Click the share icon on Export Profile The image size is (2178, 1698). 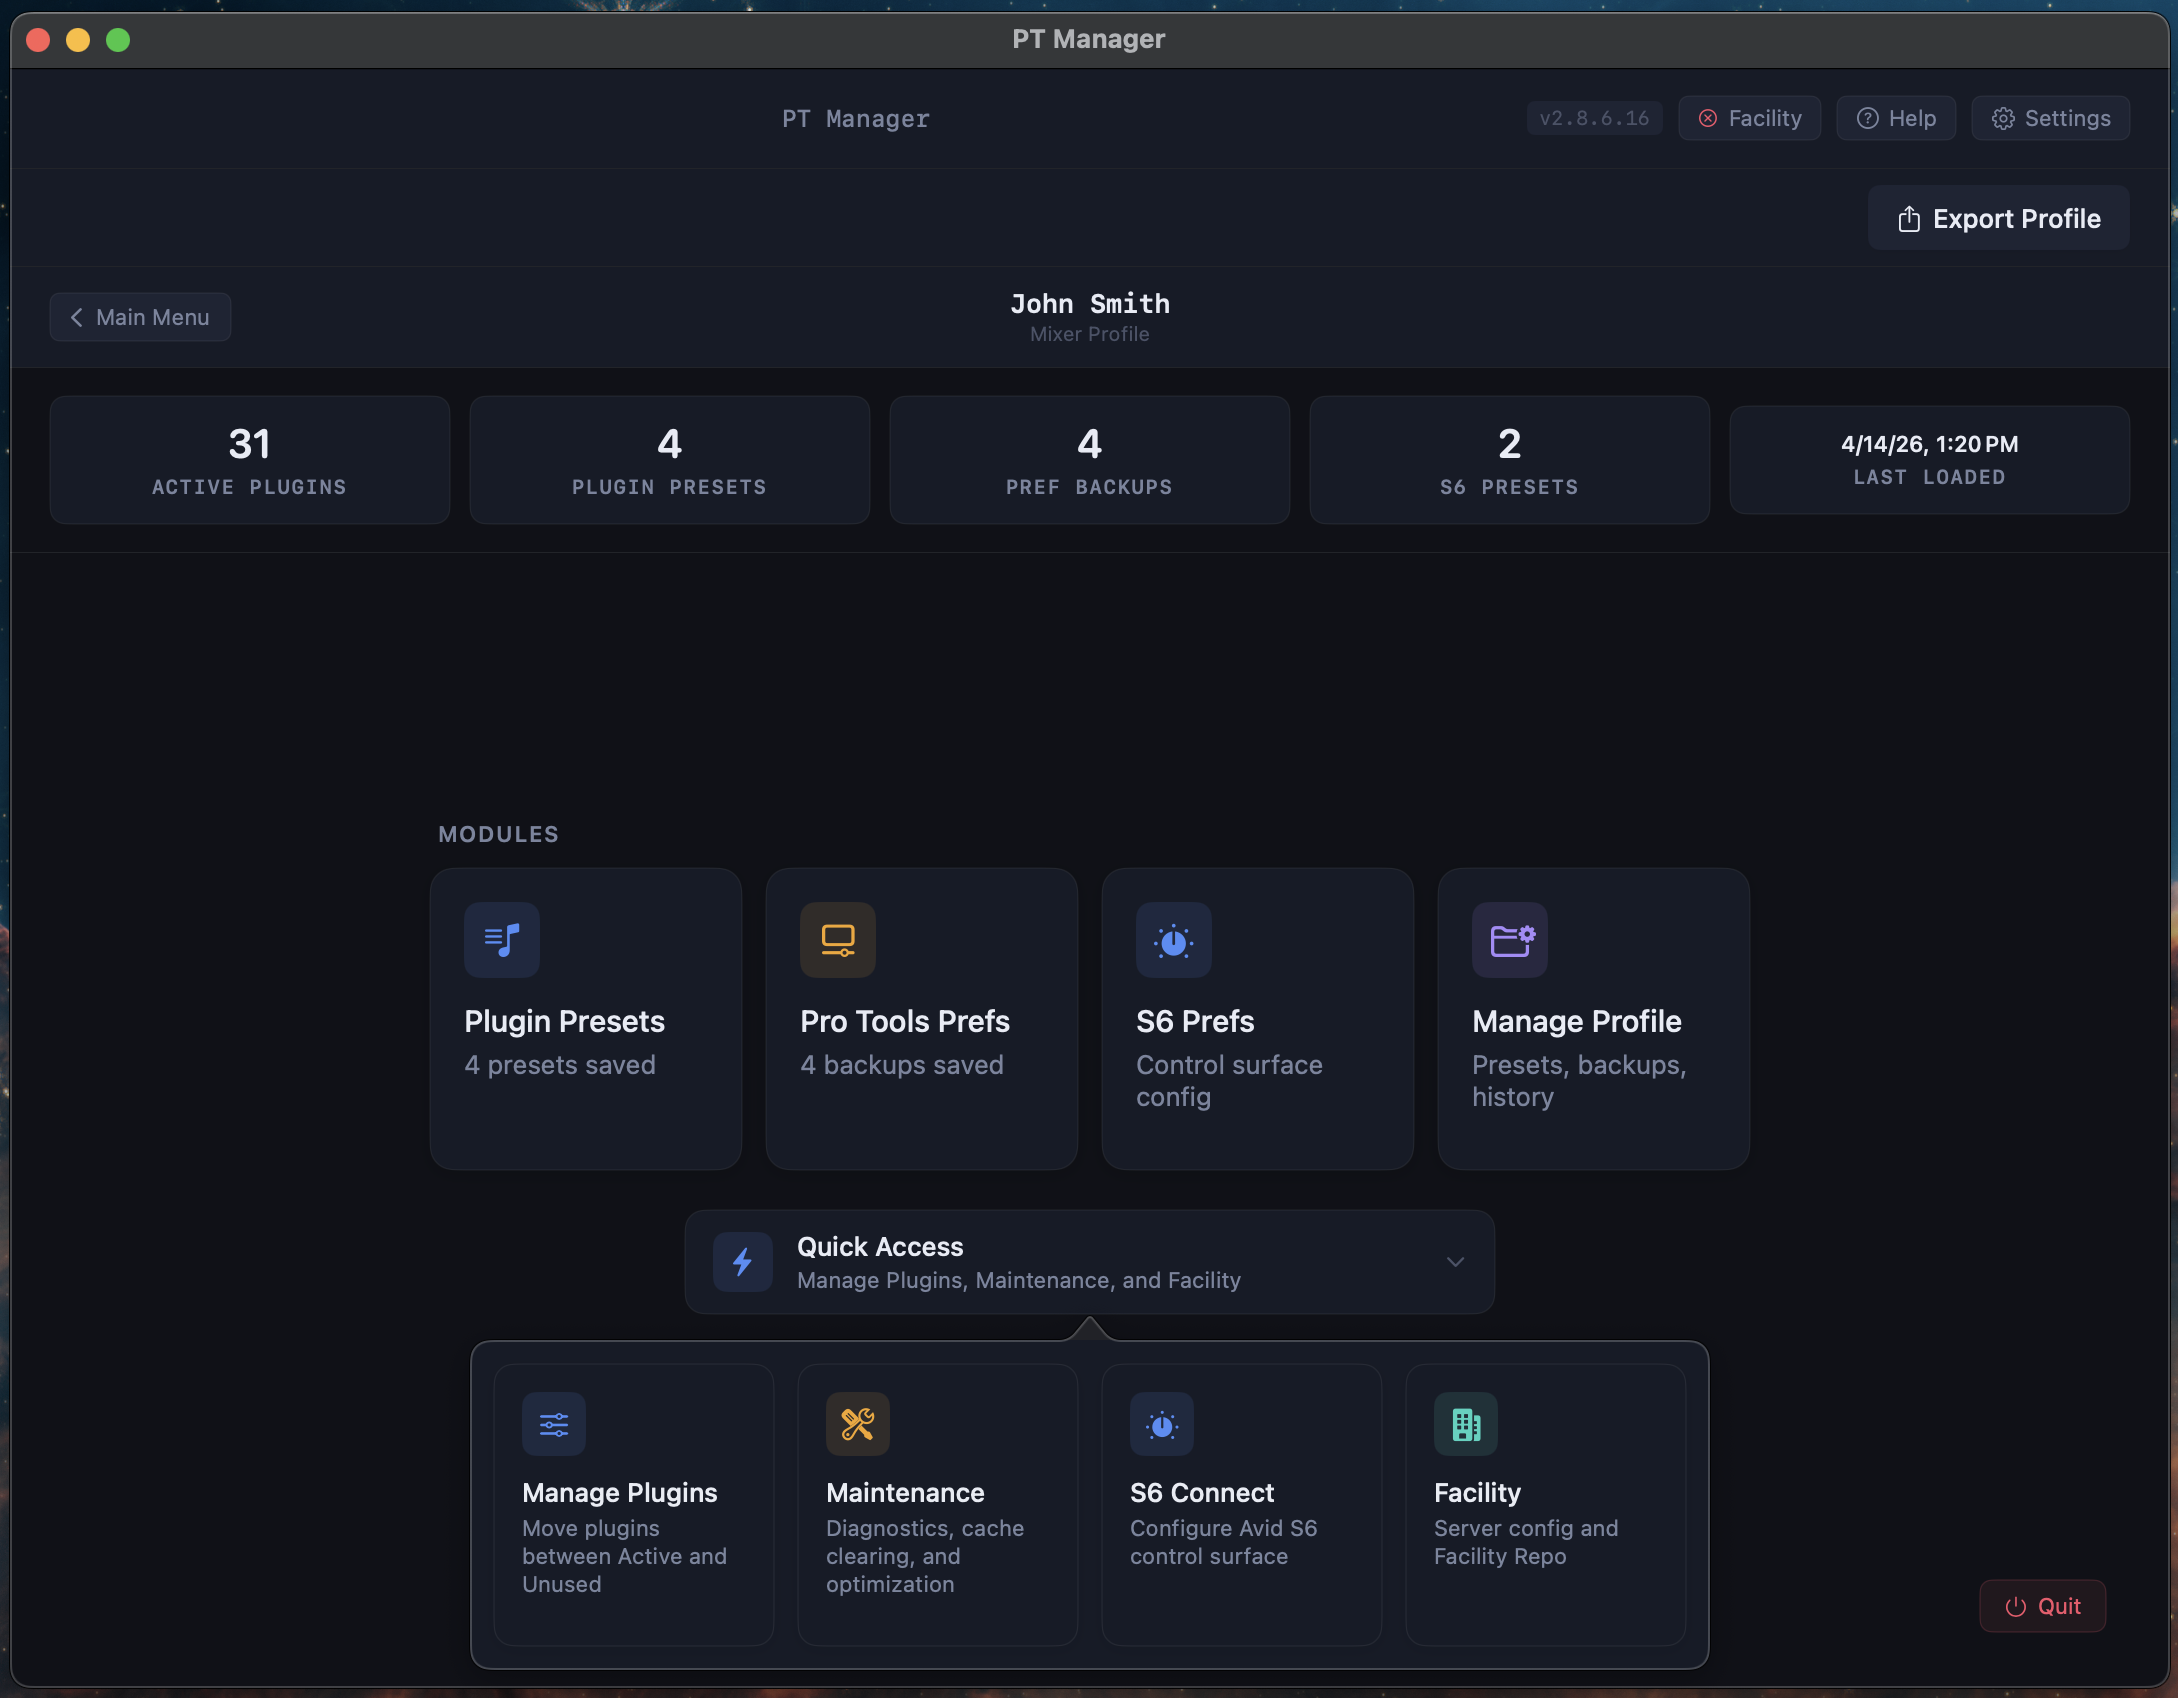tap(1909, 219)
